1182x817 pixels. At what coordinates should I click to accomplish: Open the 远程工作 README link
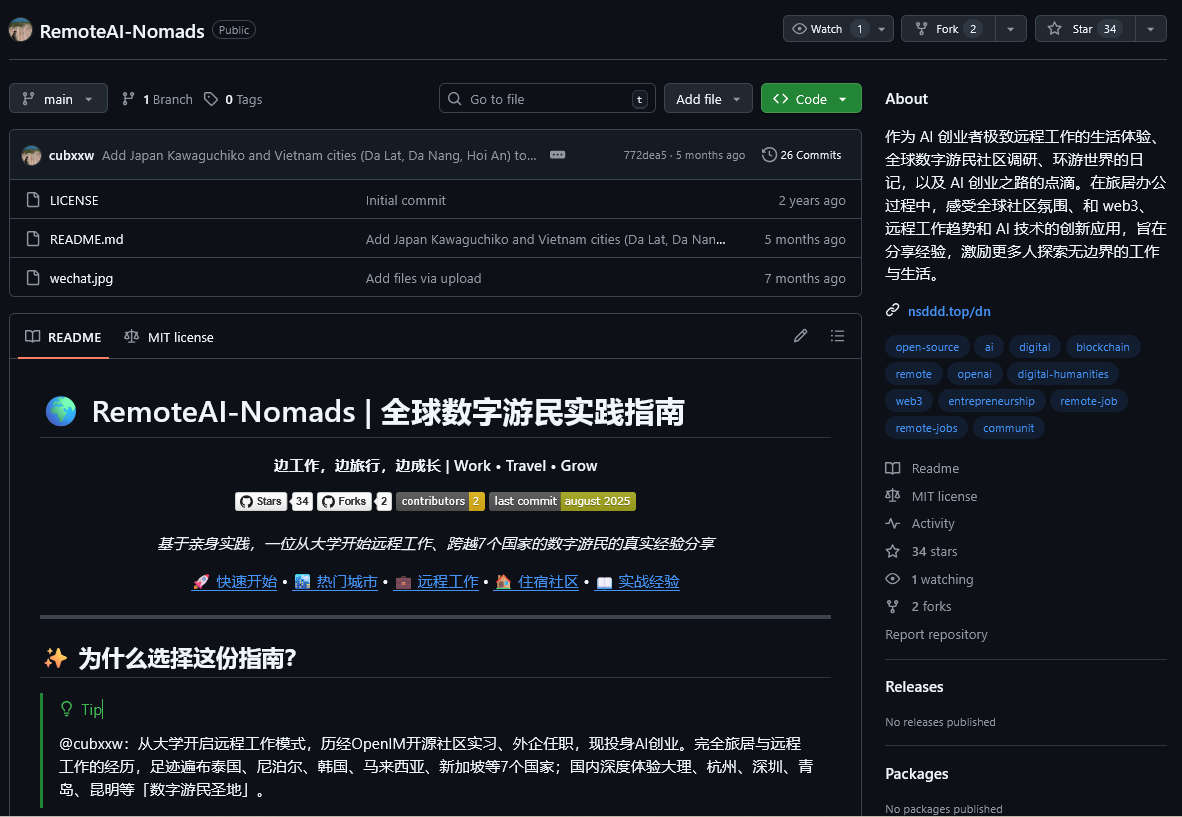(436, 582)
